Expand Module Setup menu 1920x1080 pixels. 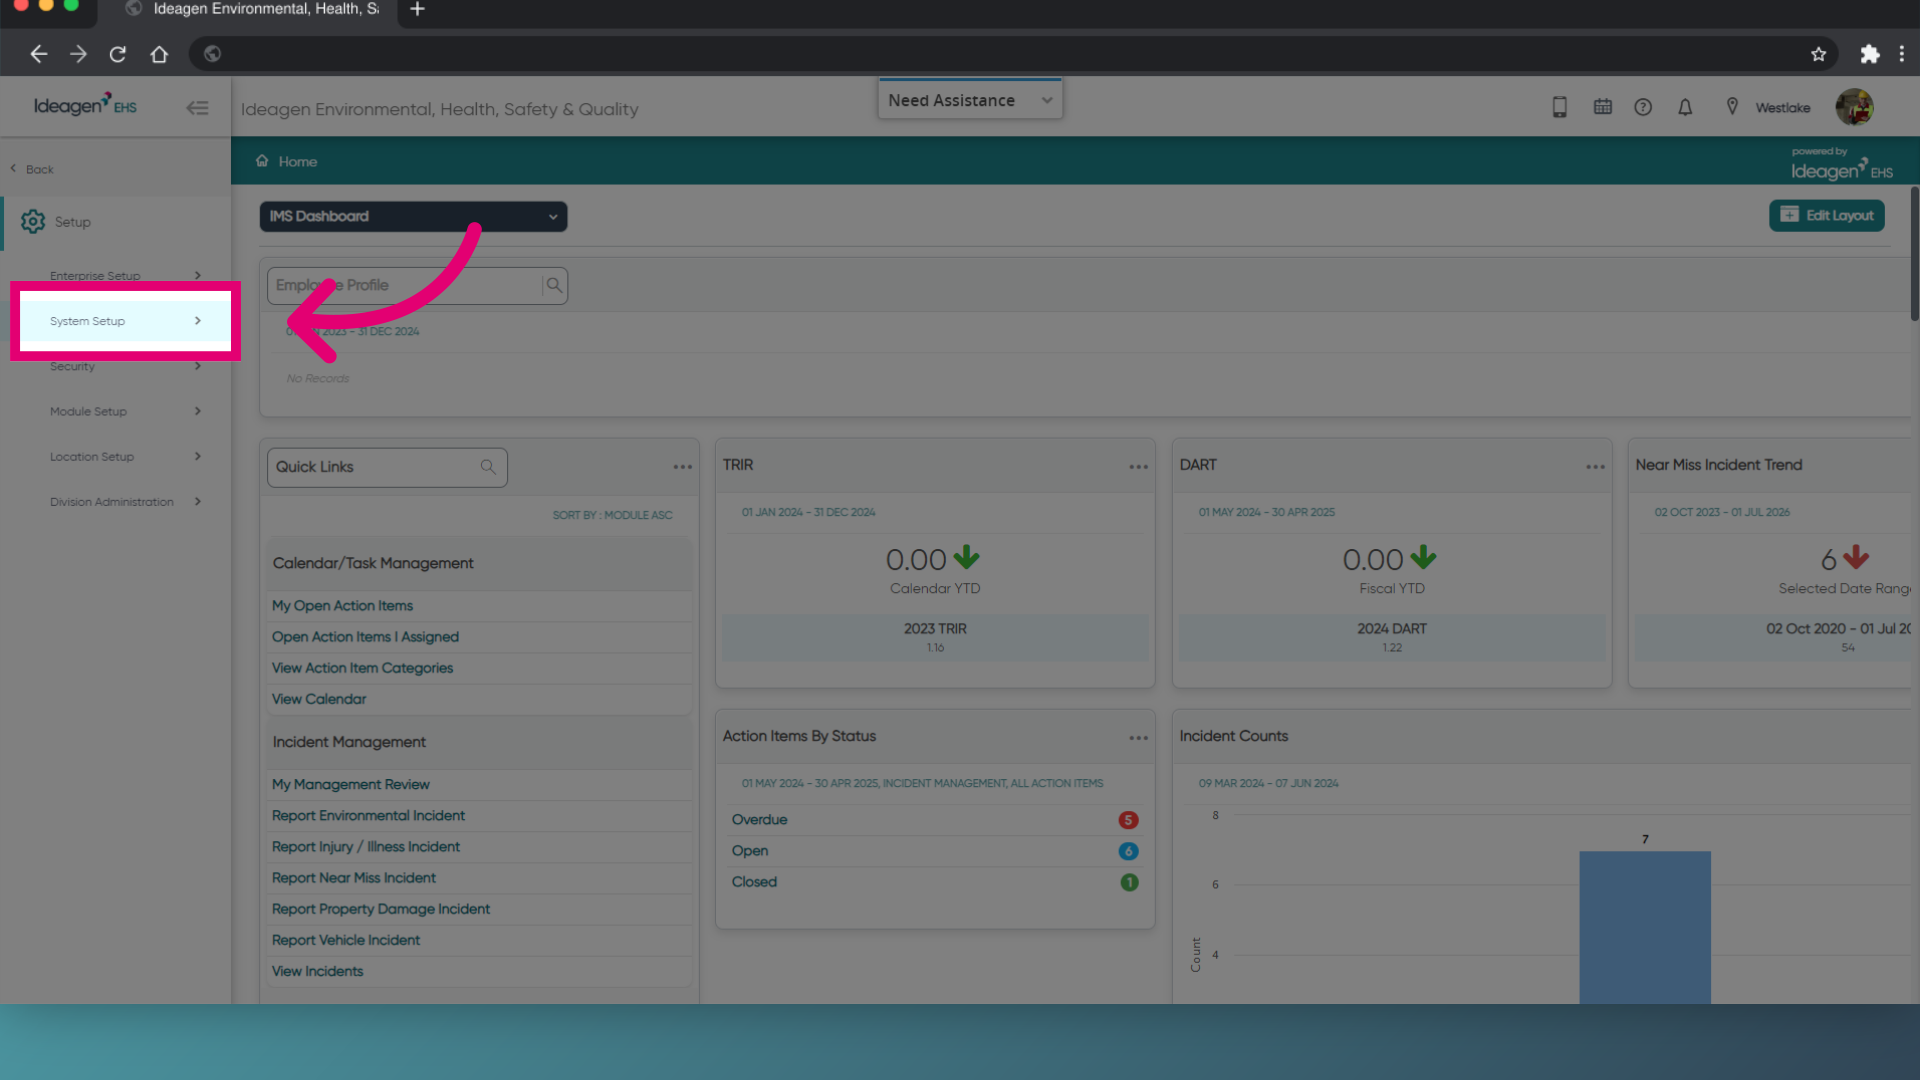125,411
